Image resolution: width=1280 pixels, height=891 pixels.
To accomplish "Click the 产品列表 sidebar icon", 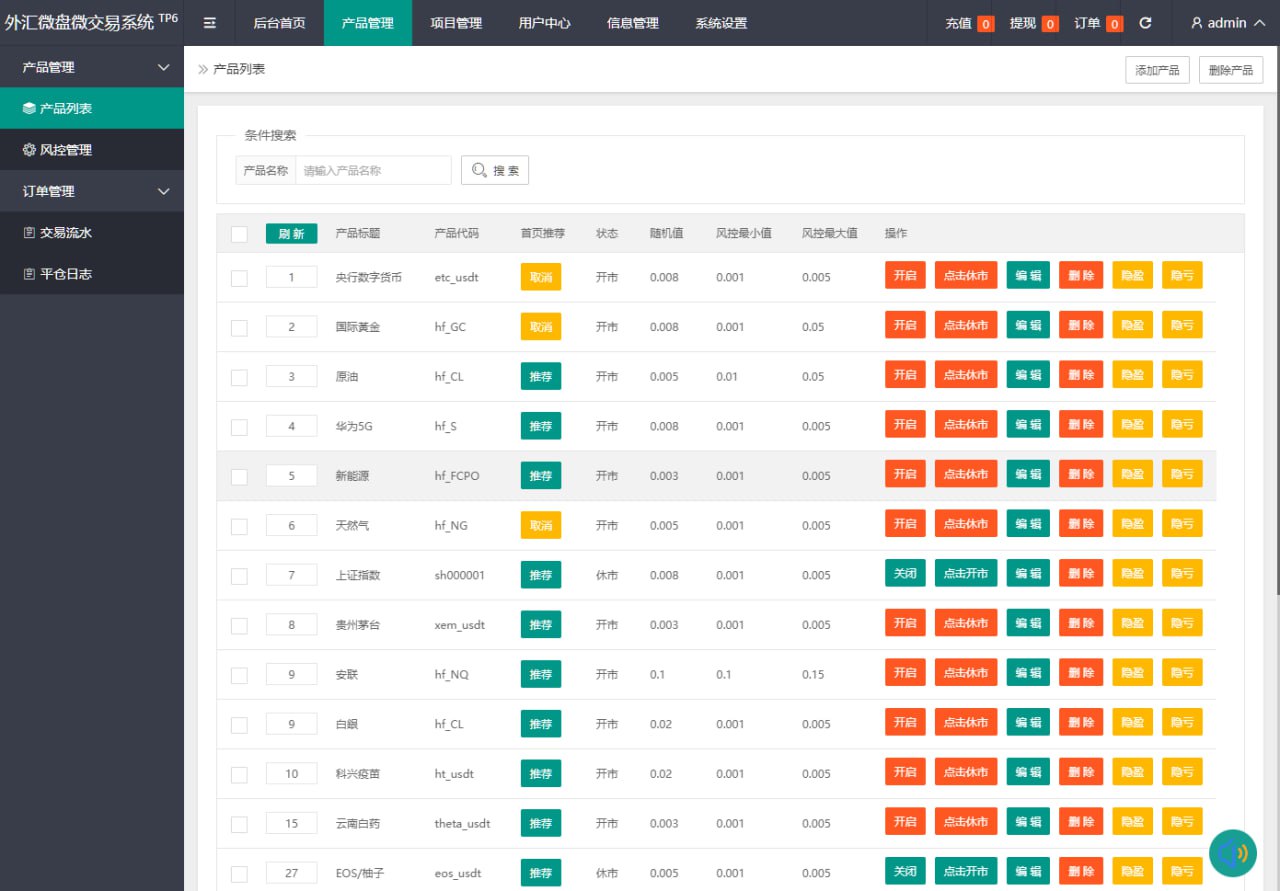I will click(29, 108).
